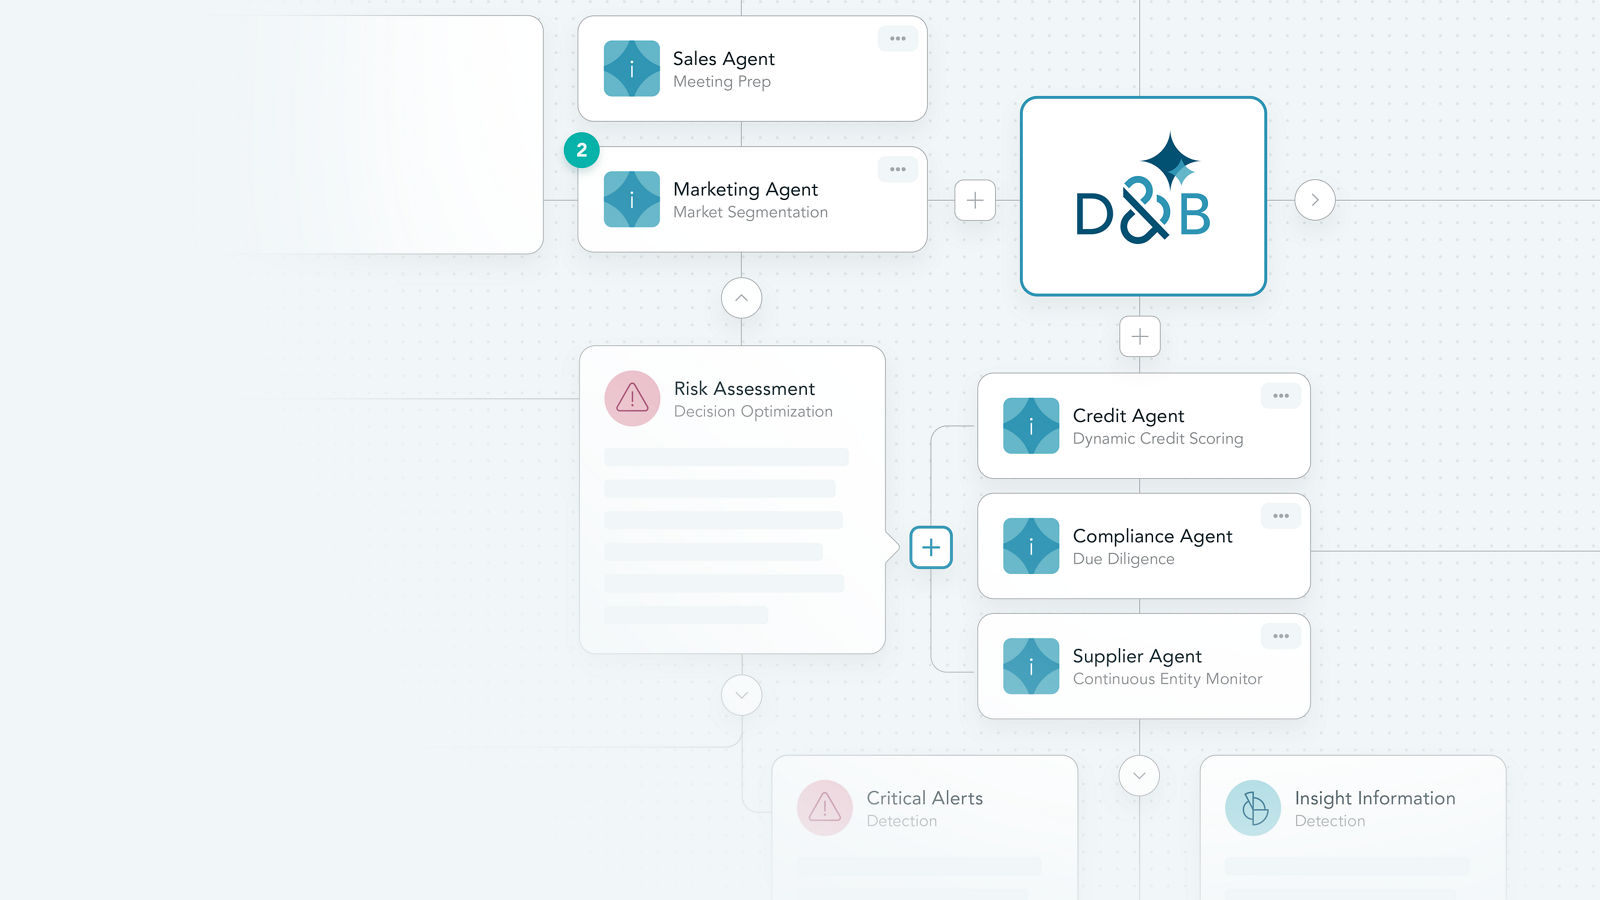Image resolution: width=1600 pixels, height=900 pixels.
Task: Open the Marketing Agent three-dot menu
Action: (x=898, y=170)
